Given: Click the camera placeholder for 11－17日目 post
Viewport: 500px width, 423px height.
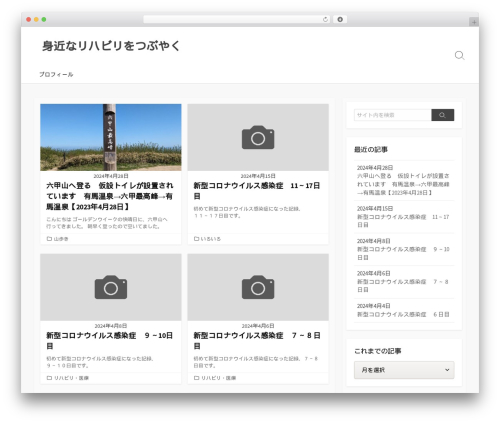Looking at the screenshot, I should point(258,137).
